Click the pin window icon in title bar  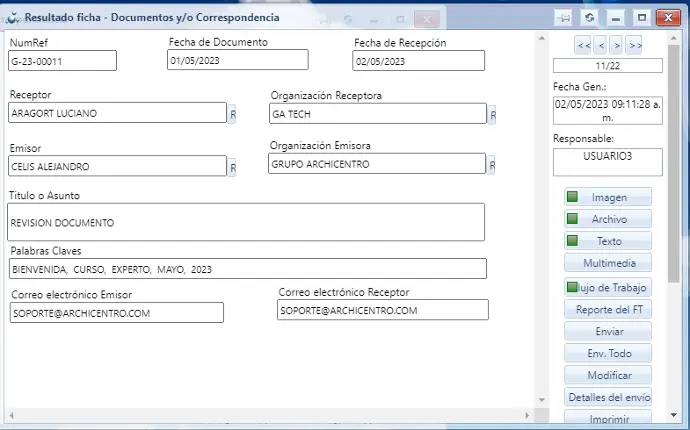tap(563, 18)
